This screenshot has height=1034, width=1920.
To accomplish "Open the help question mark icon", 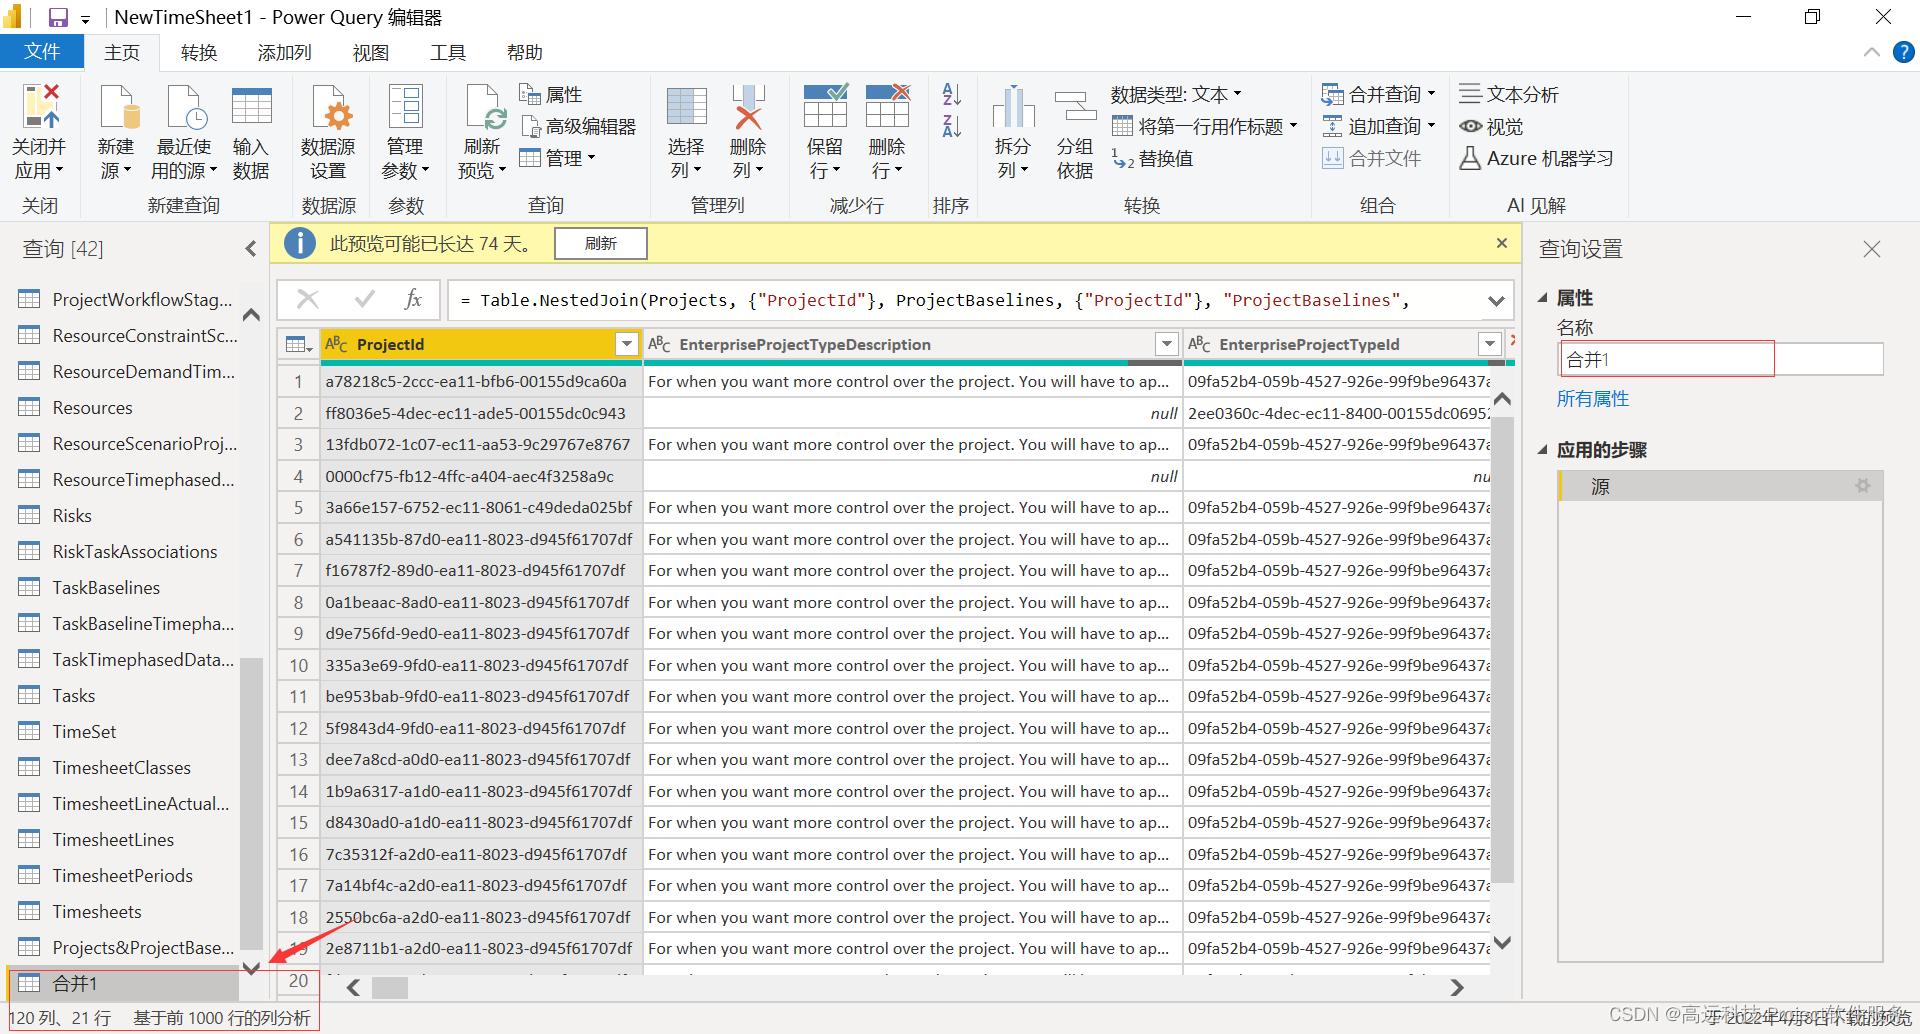I will pos(1903,52).
